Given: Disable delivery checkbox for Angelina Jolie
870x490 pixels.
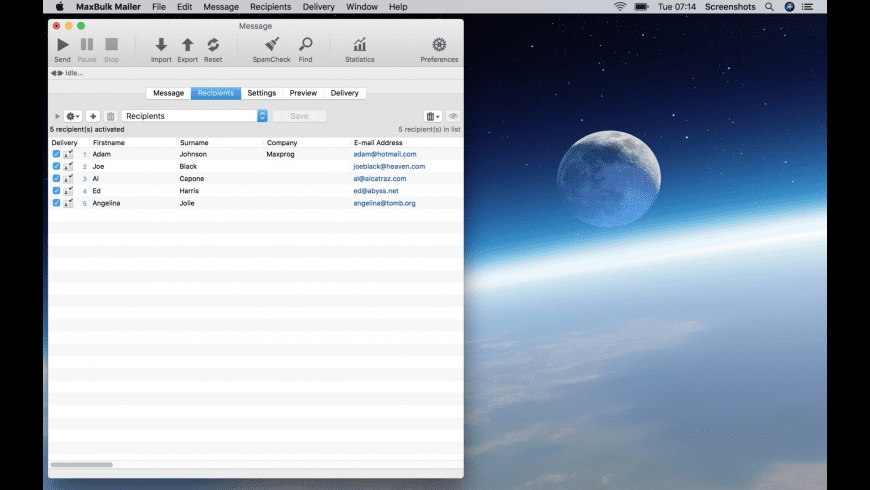Looking at the screenshot, I should (56, 203).
